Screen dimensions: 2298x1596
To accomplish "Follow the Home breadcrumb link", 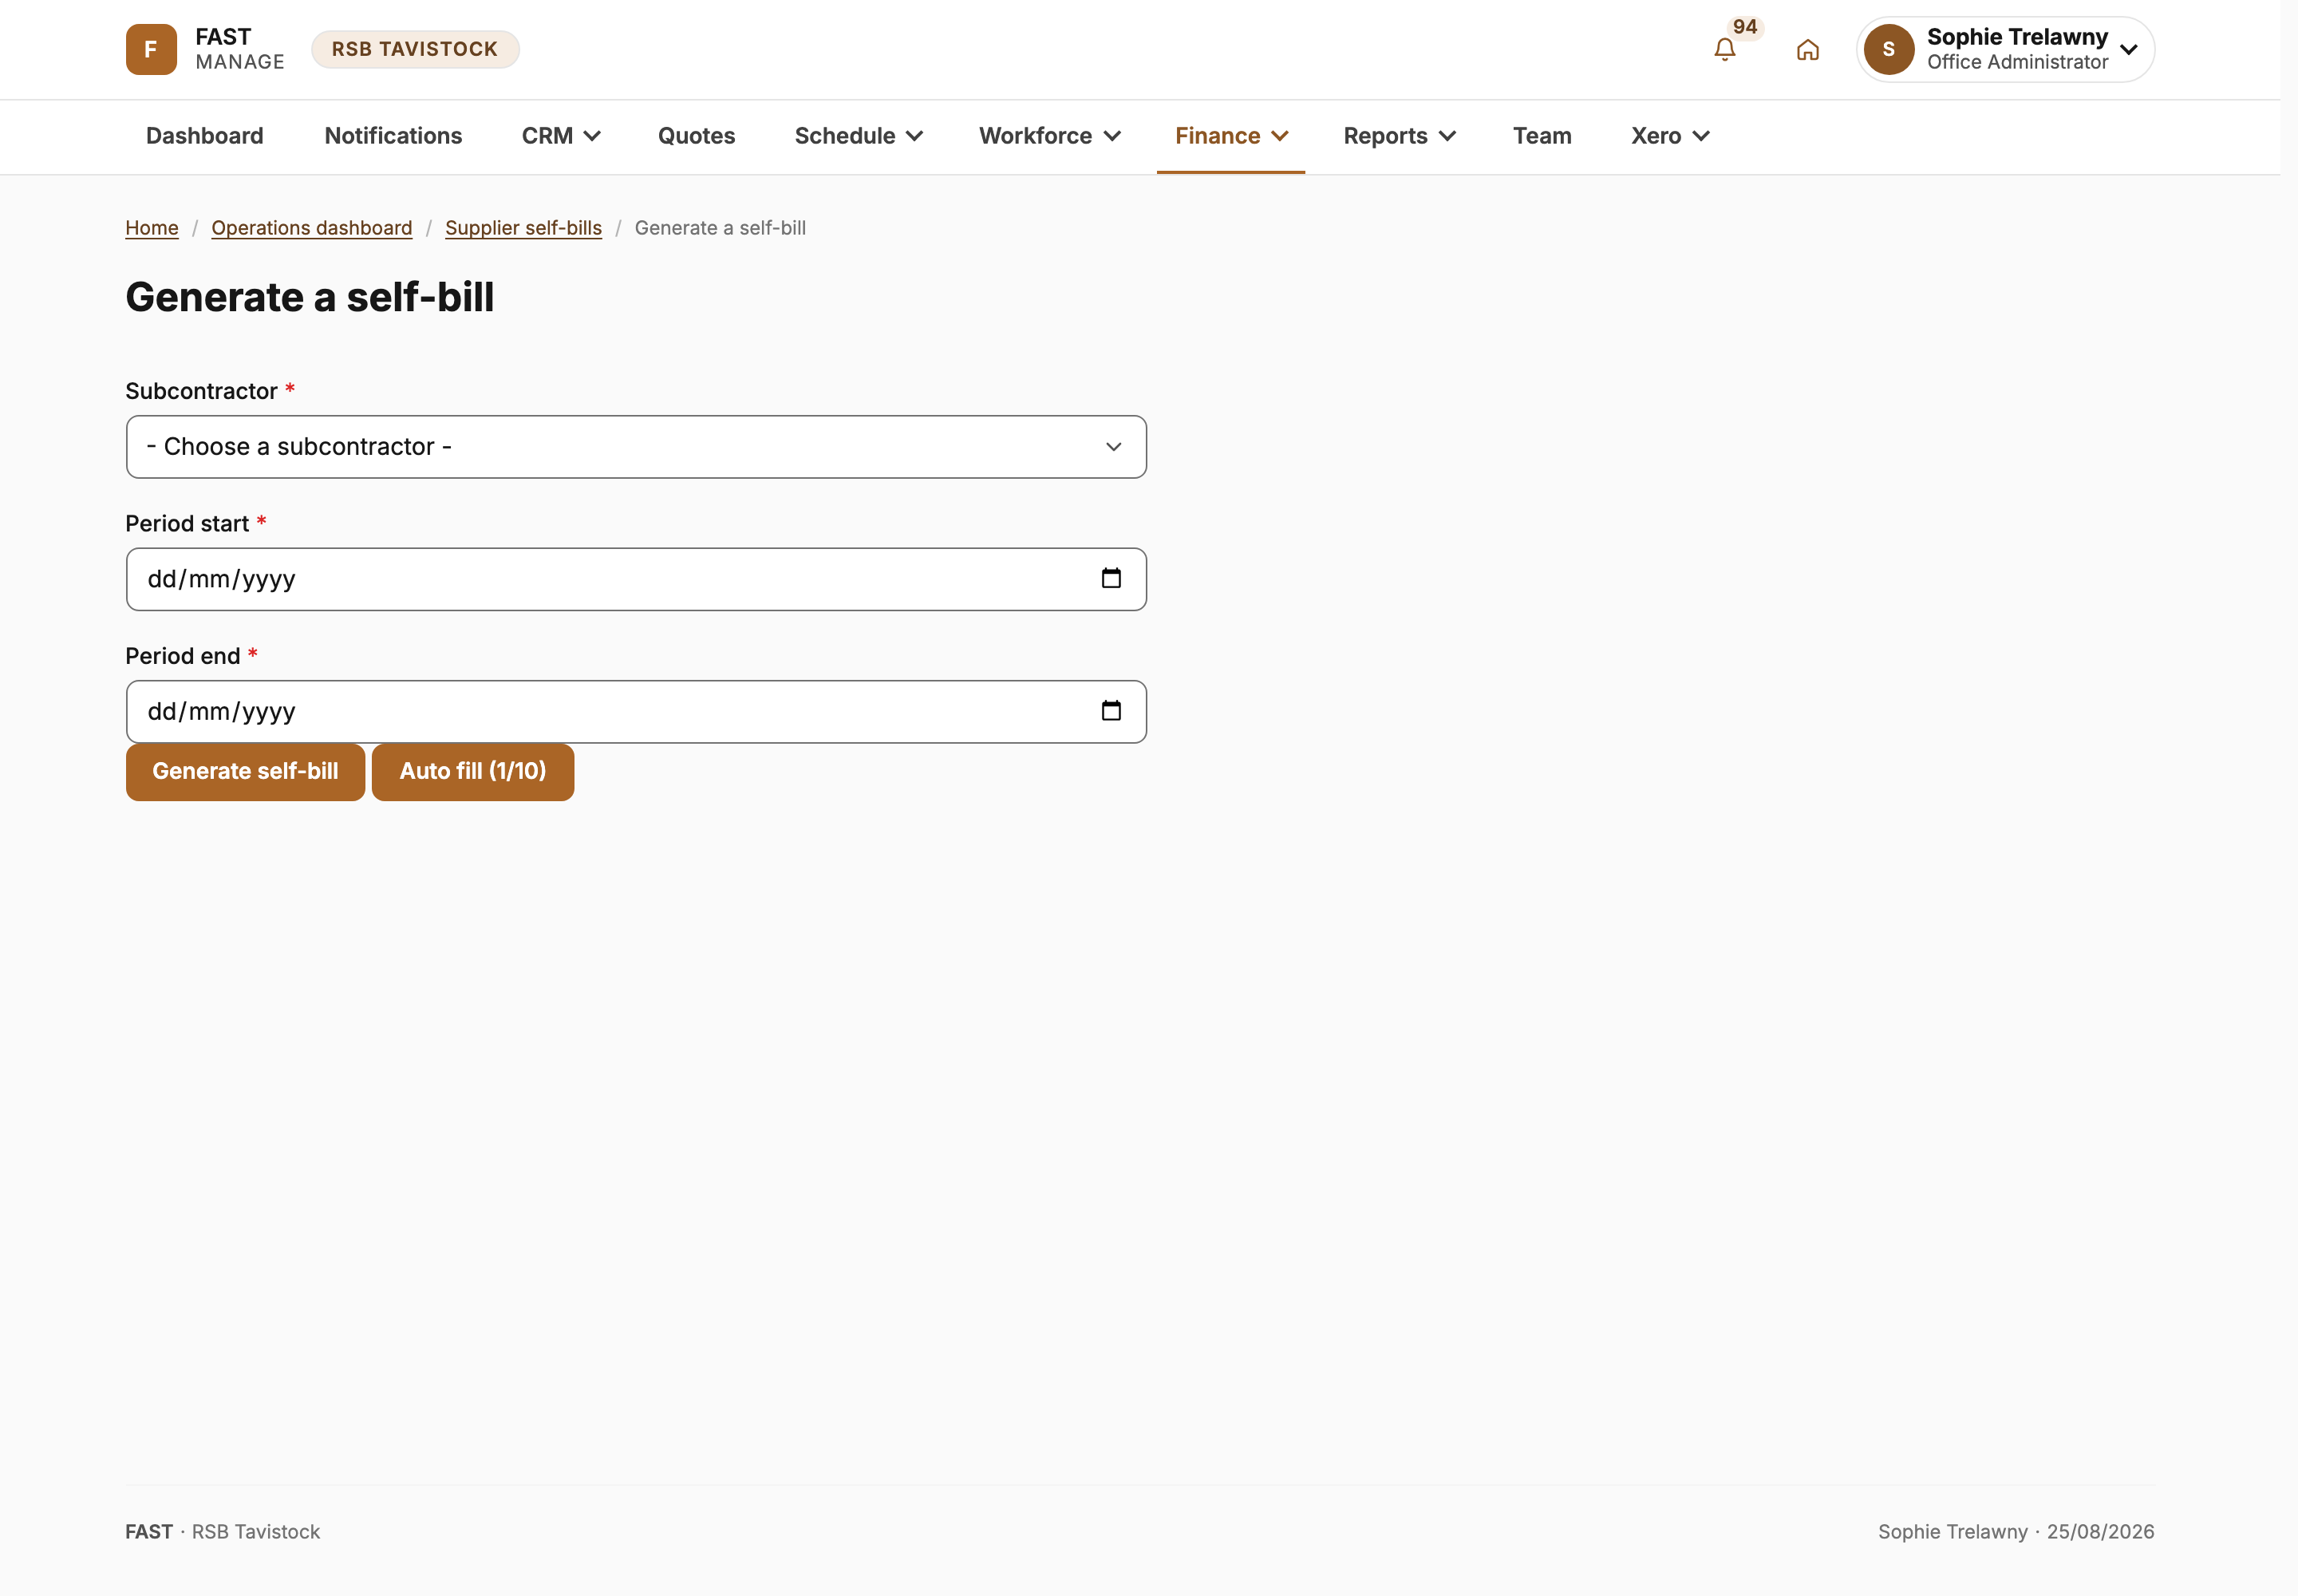I will [152, 228].
